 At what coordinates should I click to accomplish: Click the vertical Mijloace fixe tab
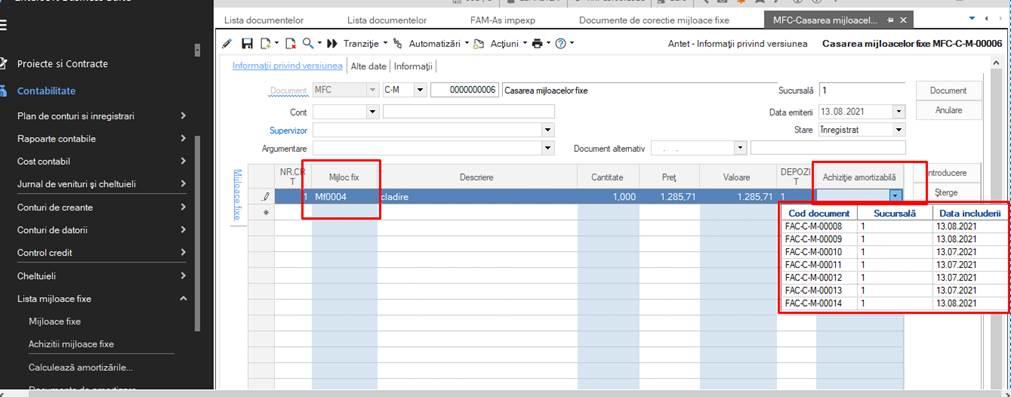236,195
